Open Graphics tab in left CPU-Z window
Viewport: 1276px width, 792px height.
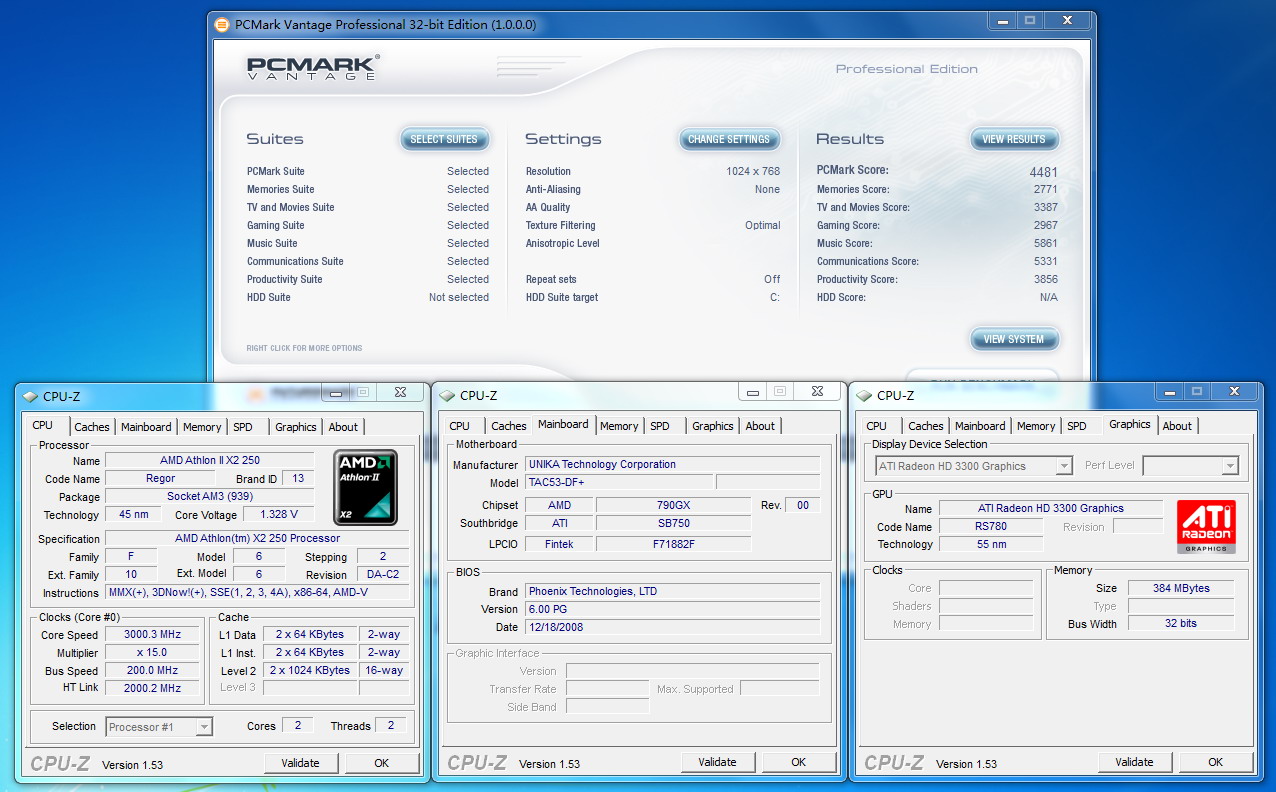click(x=296, y=427)
